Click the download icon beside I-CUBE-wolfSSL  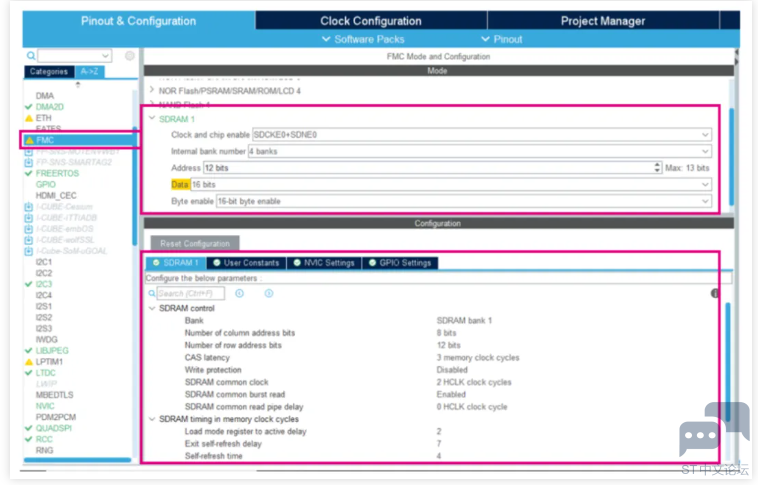[x=29, y=240]
